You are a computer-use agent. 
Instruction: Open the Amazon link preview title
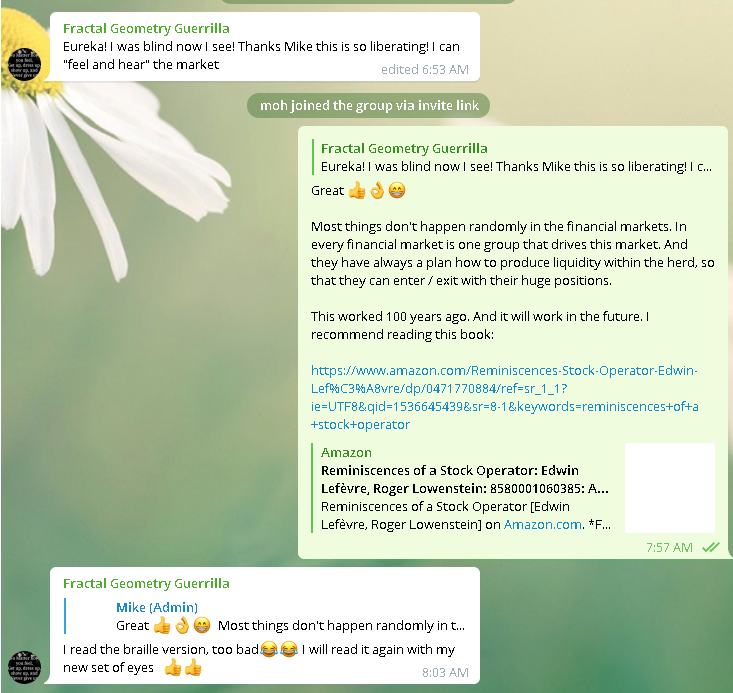point(465,479)
